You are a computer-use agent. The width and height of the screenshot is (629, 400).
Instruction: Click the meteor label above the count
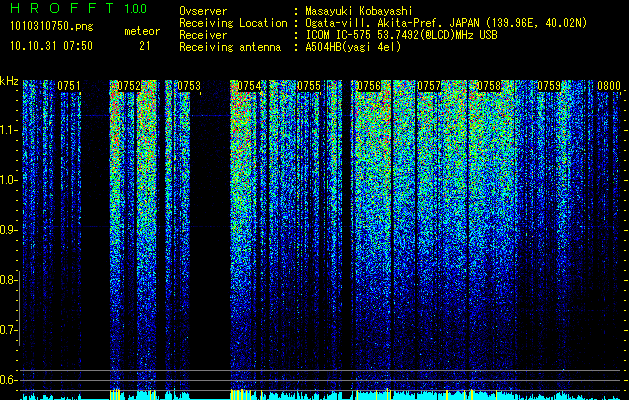click(x=142, y=31)
